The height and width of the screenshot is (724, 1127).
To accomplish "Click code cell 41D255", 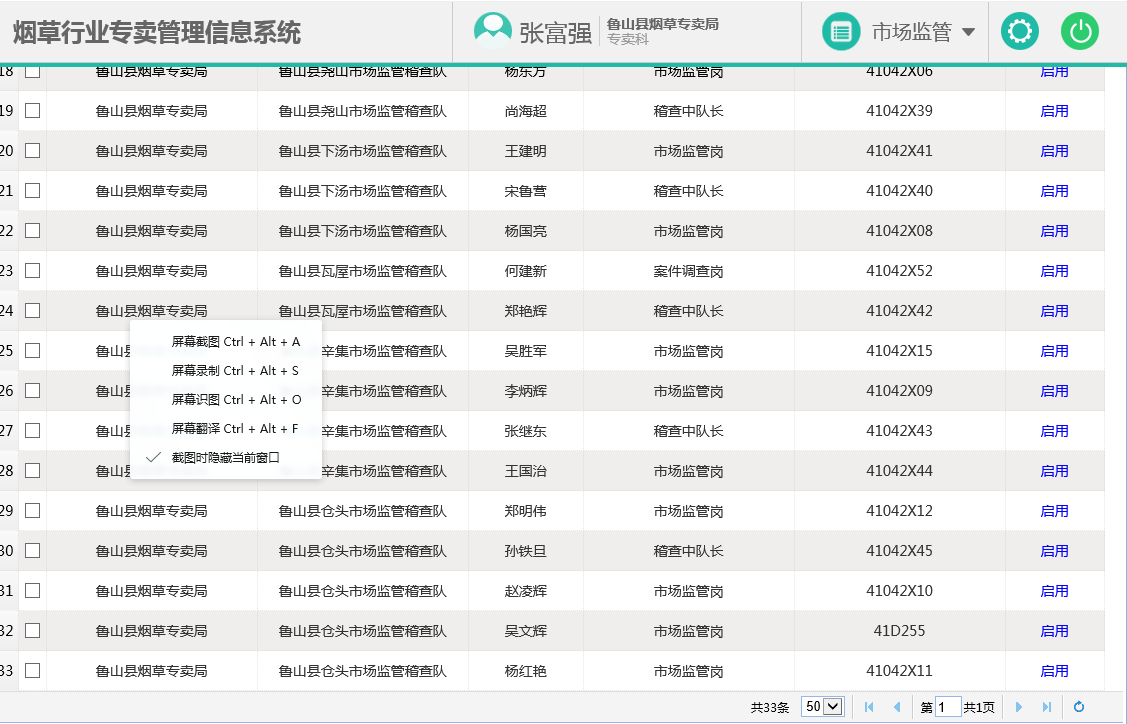I will 899,631.
